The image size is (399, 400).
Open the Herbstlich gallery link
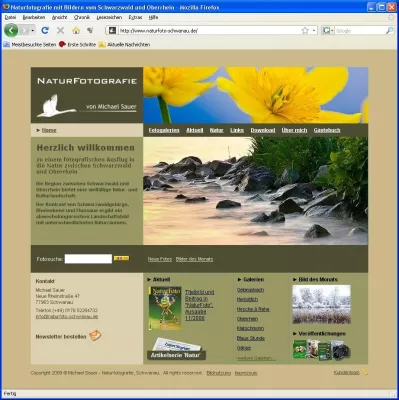pyautogui.click(x=247, y=300)
